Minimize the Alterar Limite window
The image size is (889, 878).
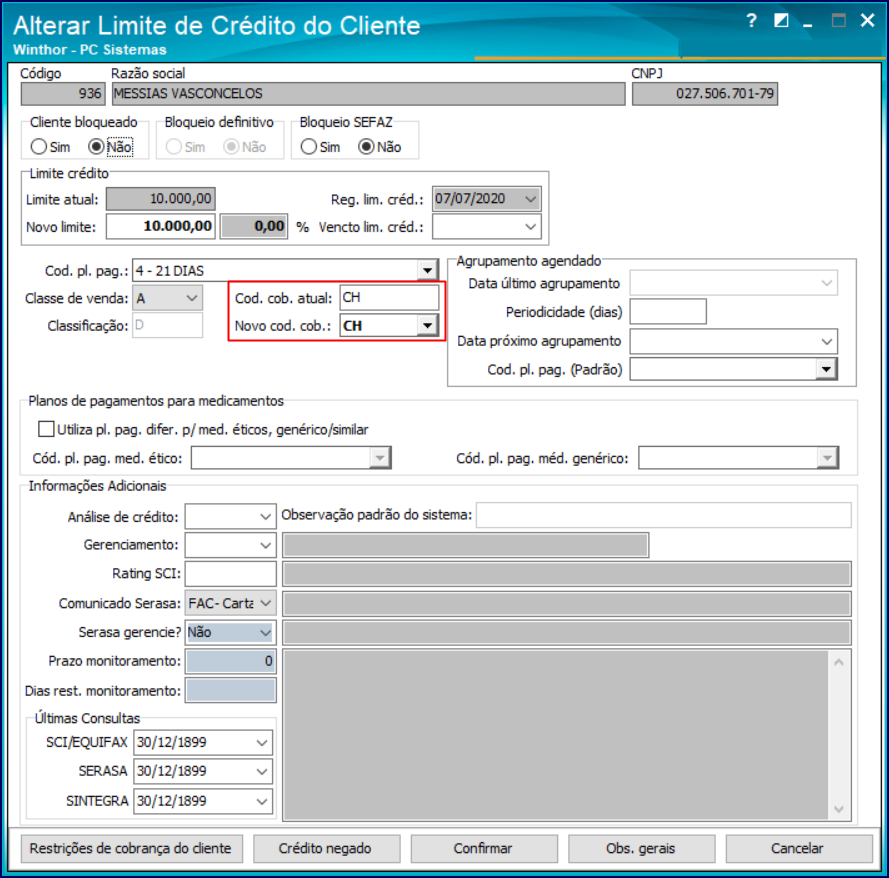click(x=807, y=23)
